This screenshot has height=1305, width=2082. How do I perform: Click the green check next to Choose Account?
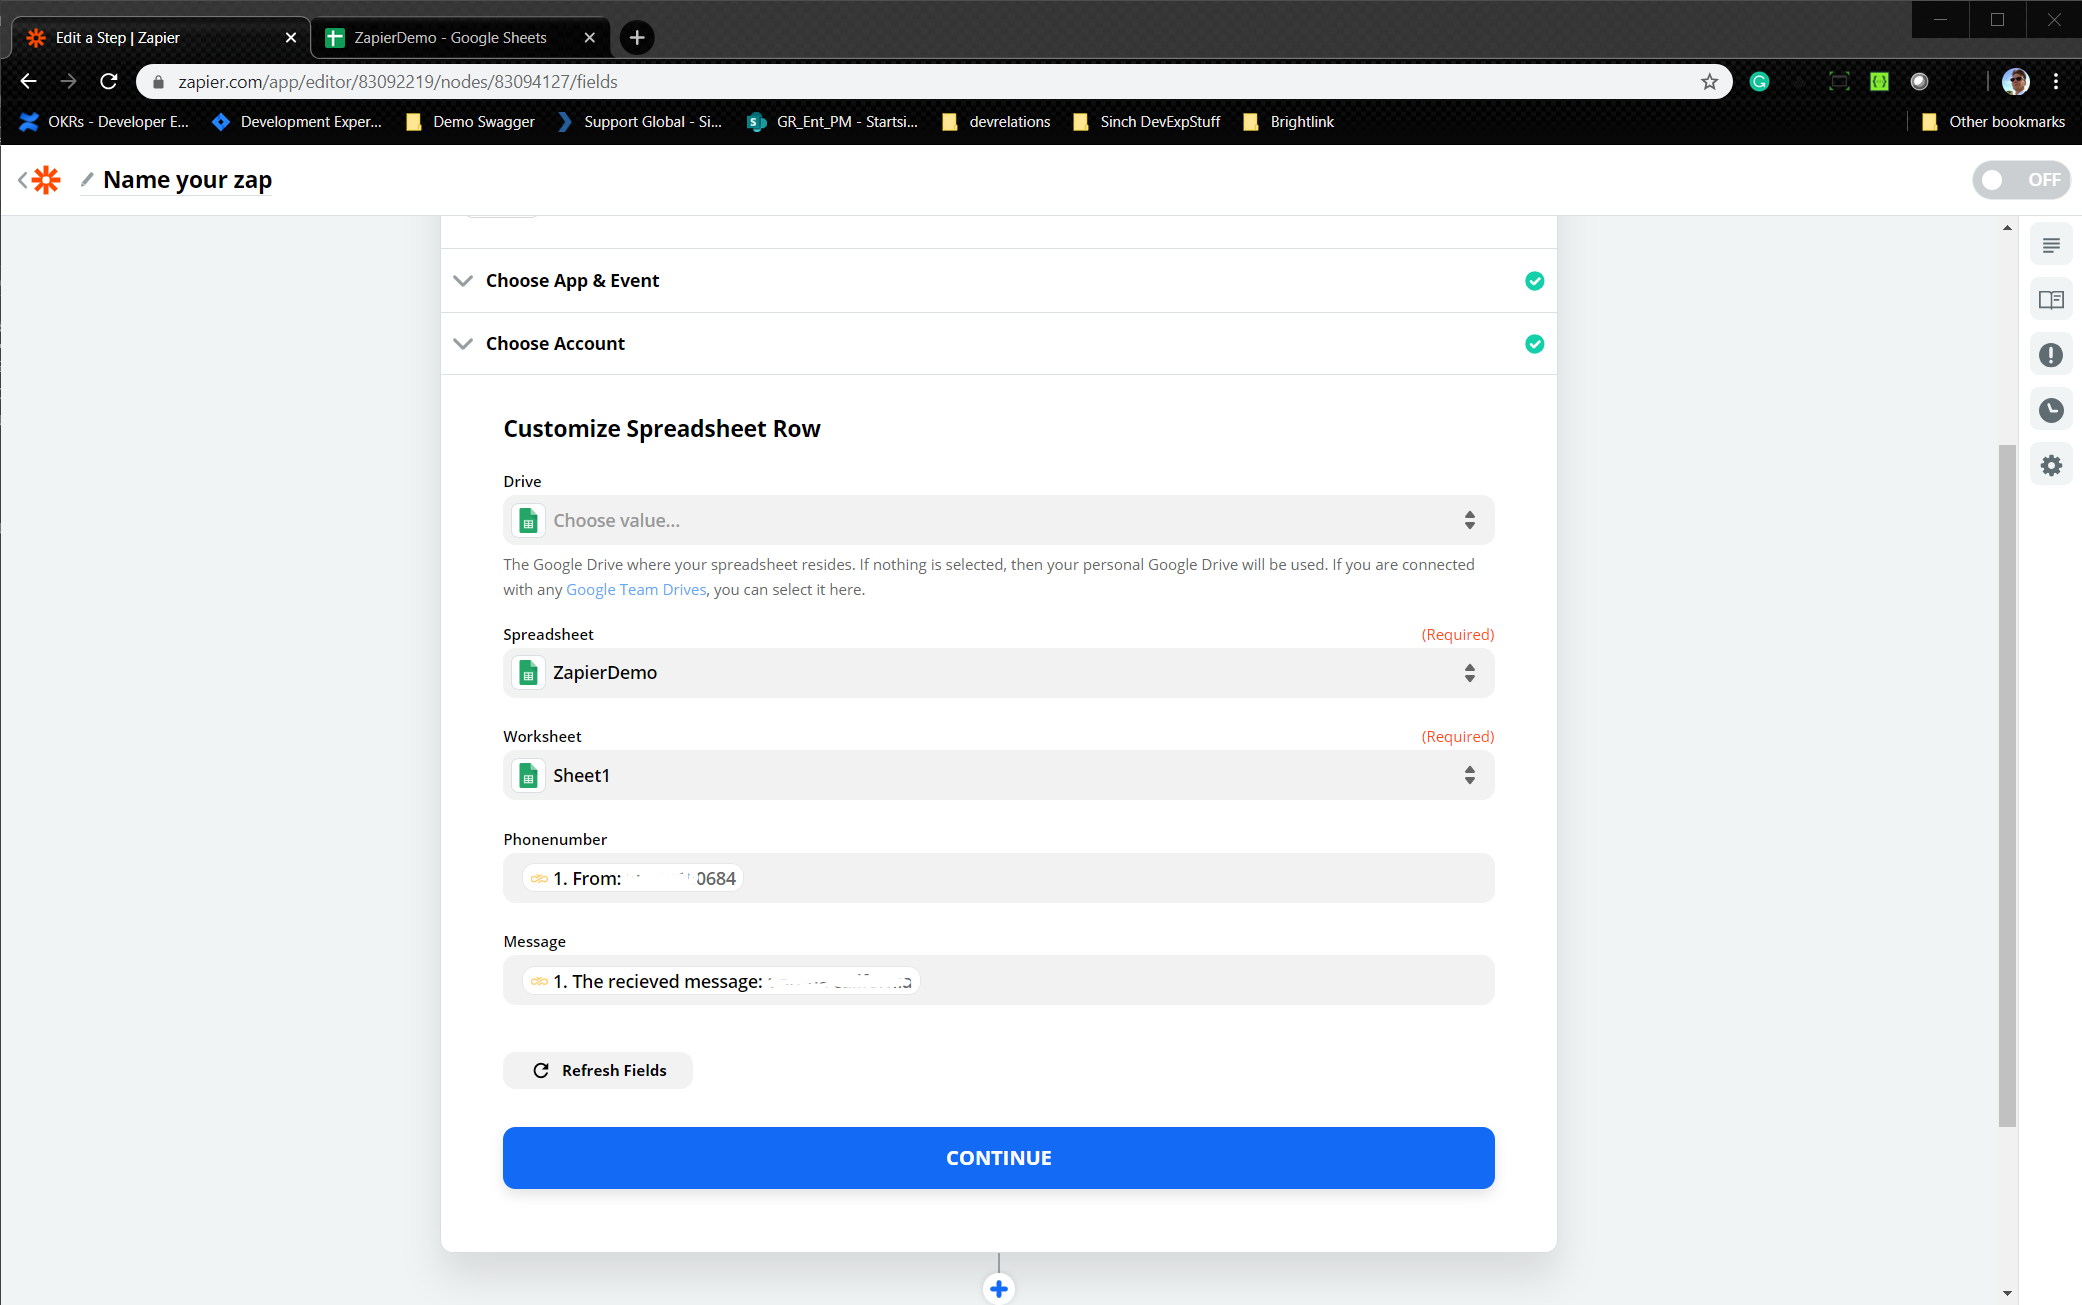coord(1534,344)
